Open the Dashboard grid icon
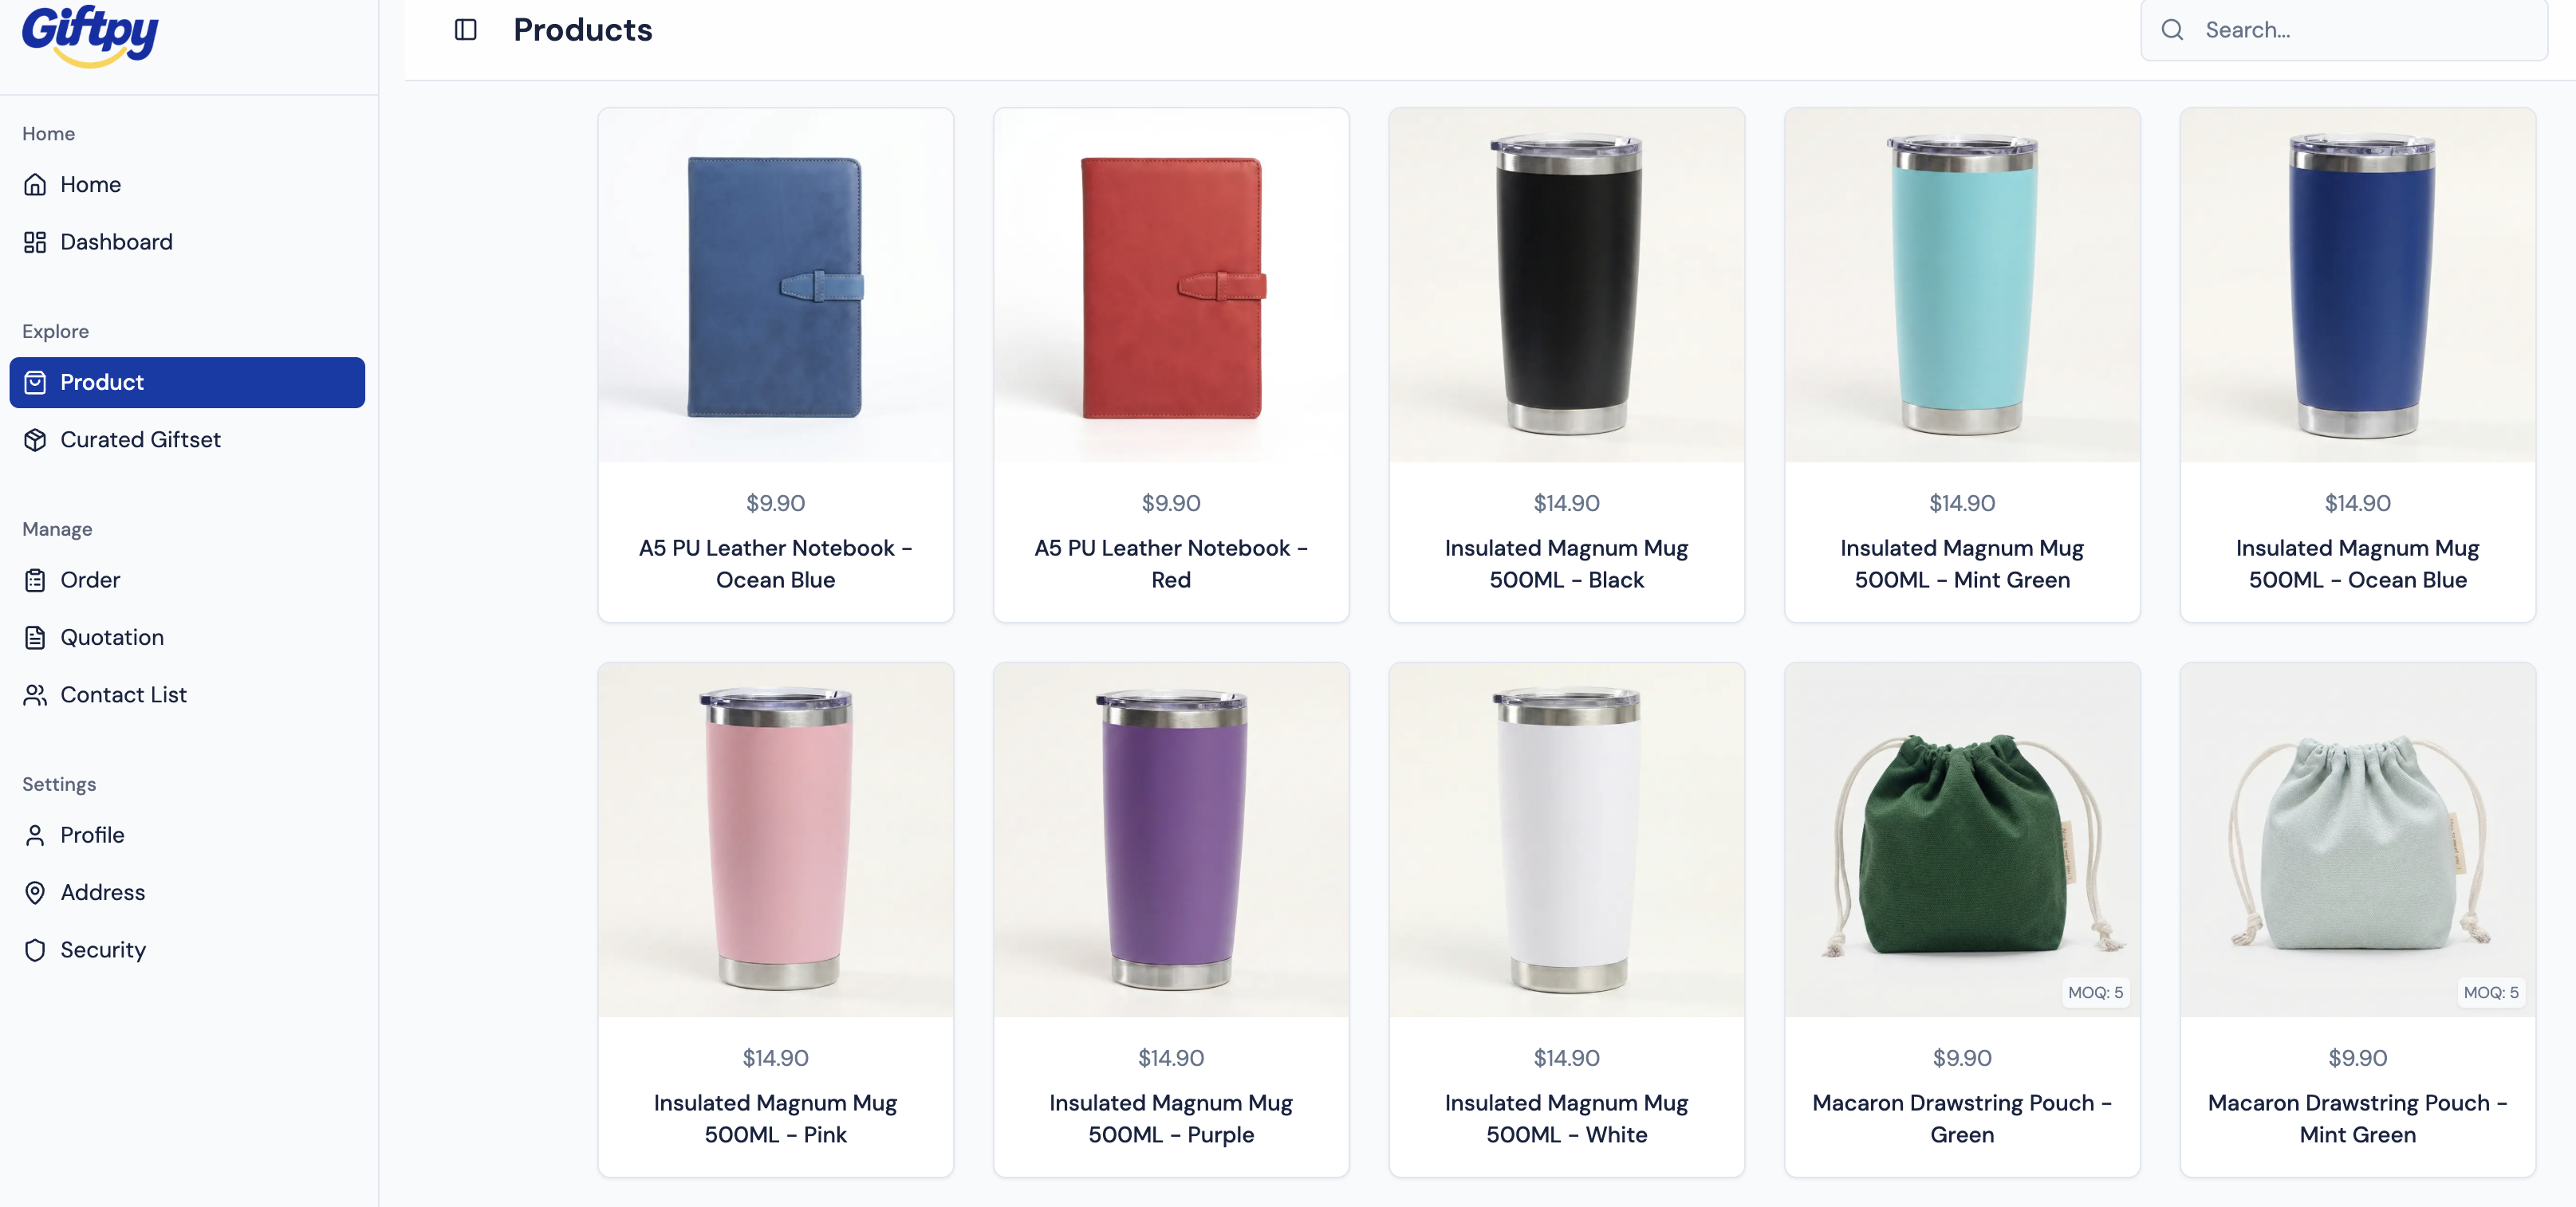The image size is (2576, 1207). [35, 242]
